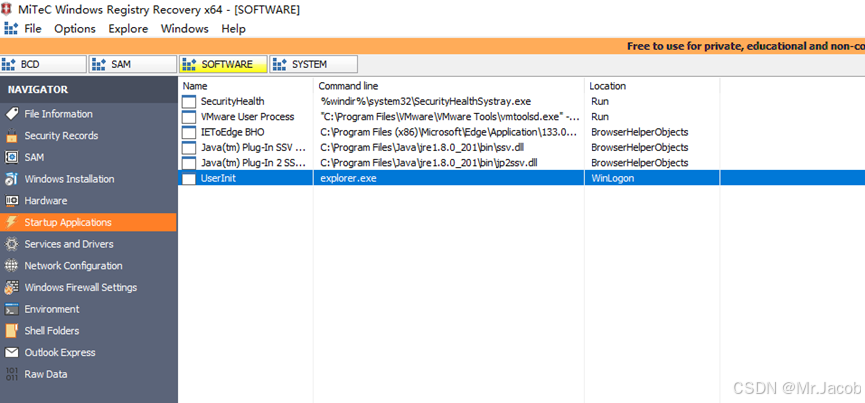Open the Windows menu
Image resolution: width=865 pixels, height=403 pixels.
(185, 29)
